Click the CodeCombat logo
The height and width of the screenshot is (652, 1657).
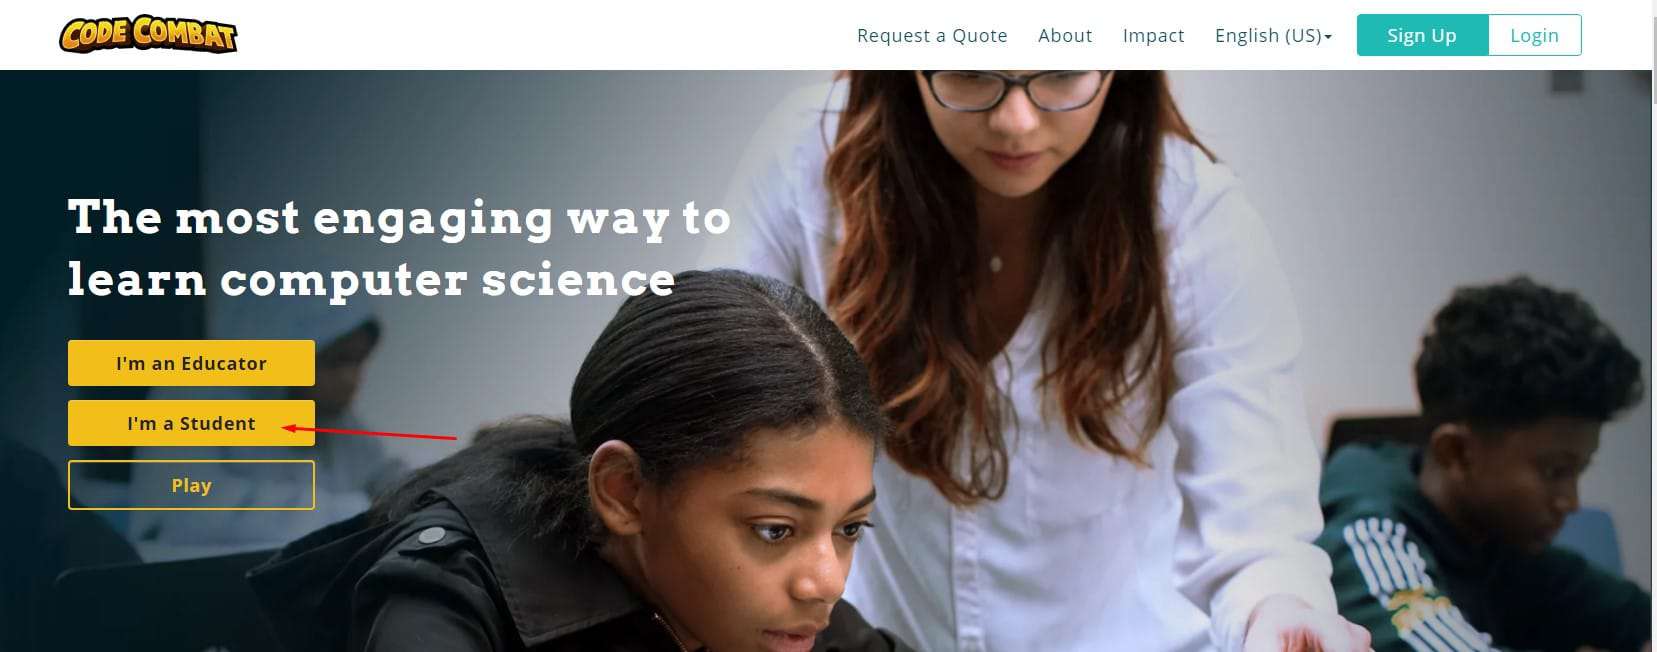148,34
